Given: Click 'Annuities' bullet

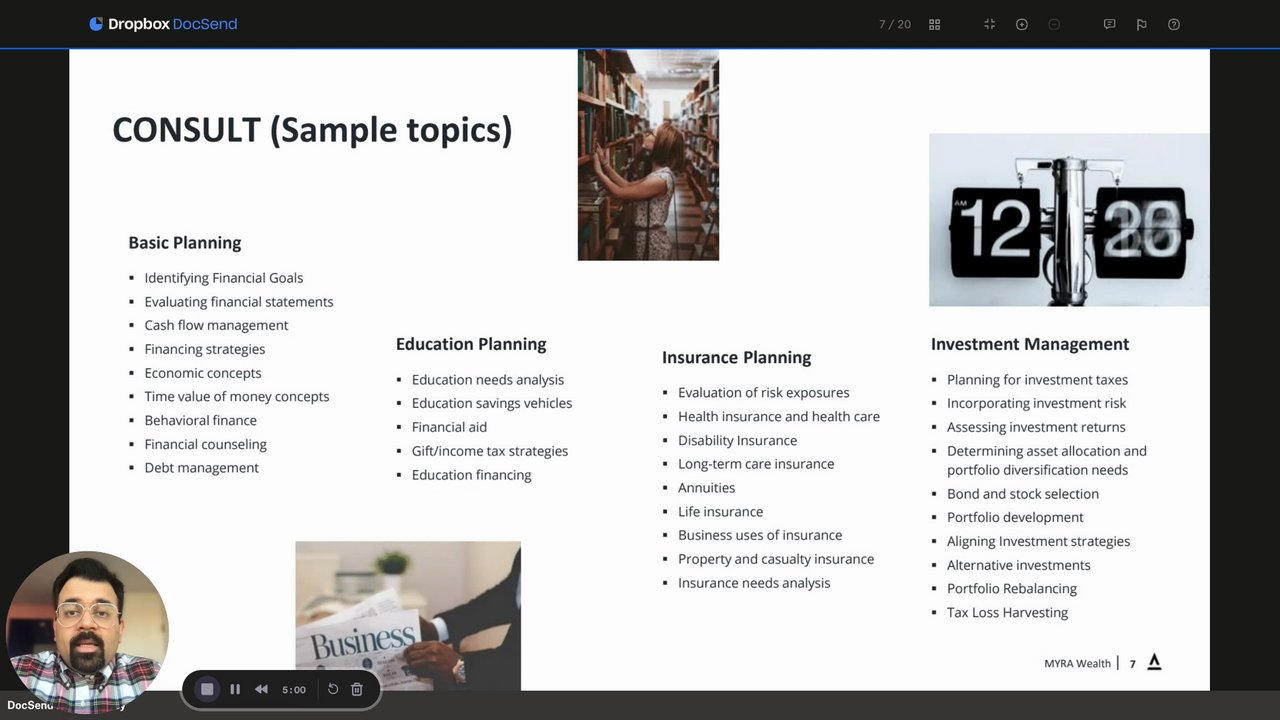Looking at the screenshot, I should [707, 488].
